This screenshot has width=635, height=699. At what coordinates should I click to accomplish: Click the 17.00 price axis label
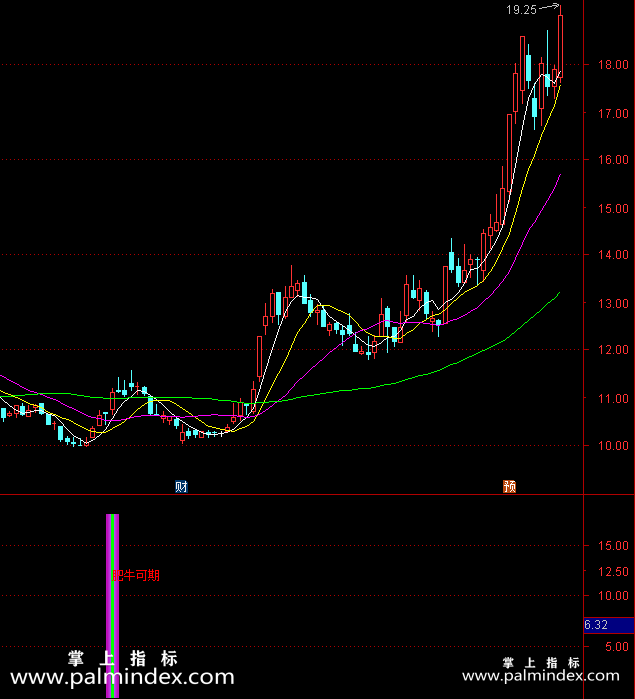[613, 114]
